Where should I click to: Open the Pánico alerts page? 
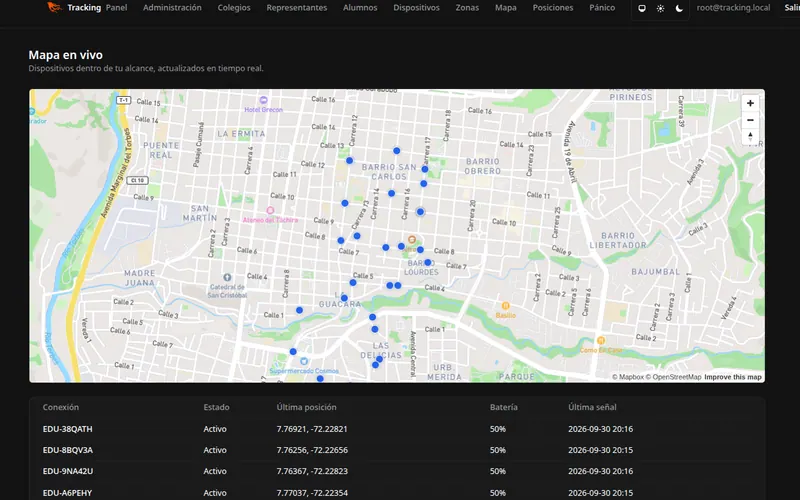point(602,8)
